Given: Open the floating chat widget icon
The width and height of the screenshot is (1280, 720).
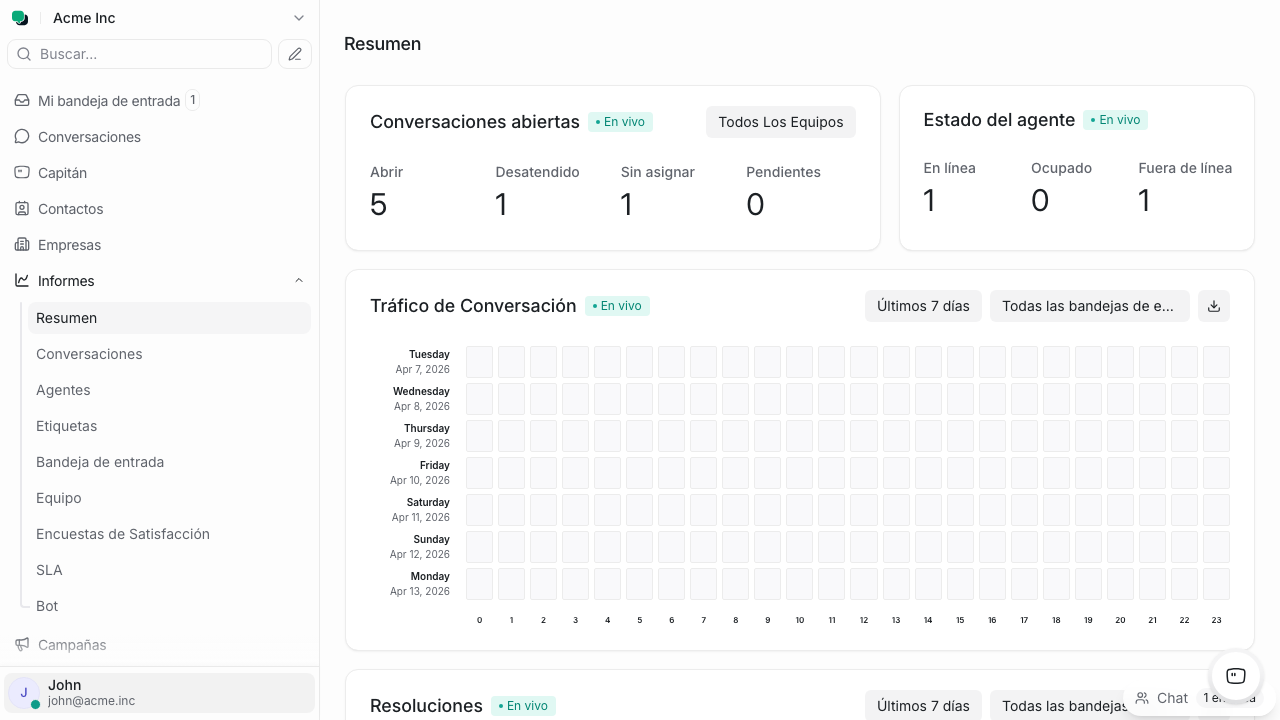Looking at the screenshot, I should click(1235, 675).
